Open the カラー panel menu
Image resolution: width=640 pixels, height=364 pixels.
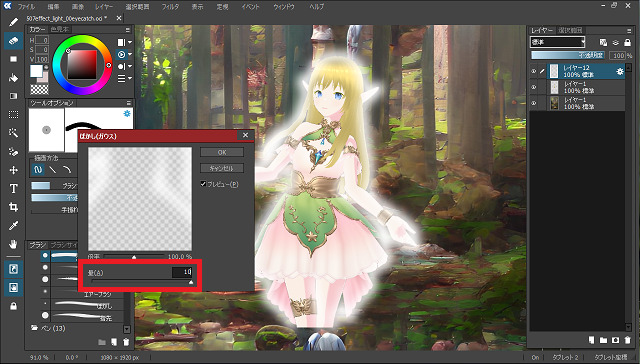128,30
